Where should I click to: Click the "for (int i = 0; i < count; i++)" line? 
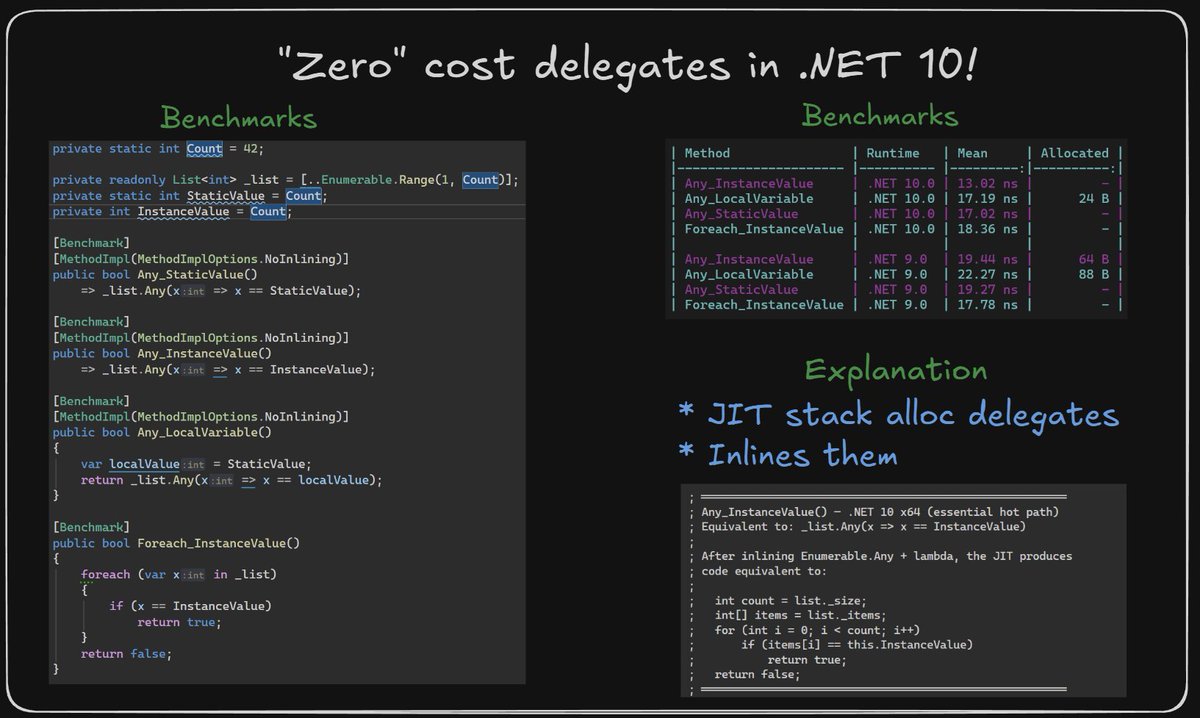click(817, 630)
